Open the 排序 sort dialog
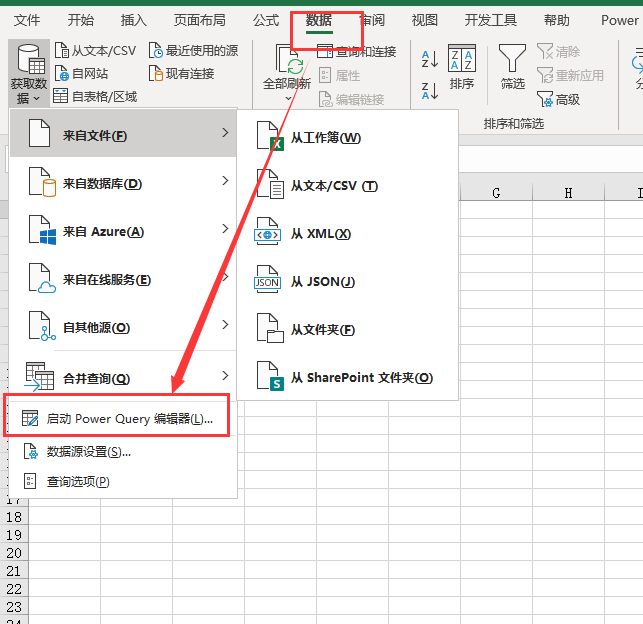The width and height of the screenshot is (643, 624). click(x=462, y=67)
